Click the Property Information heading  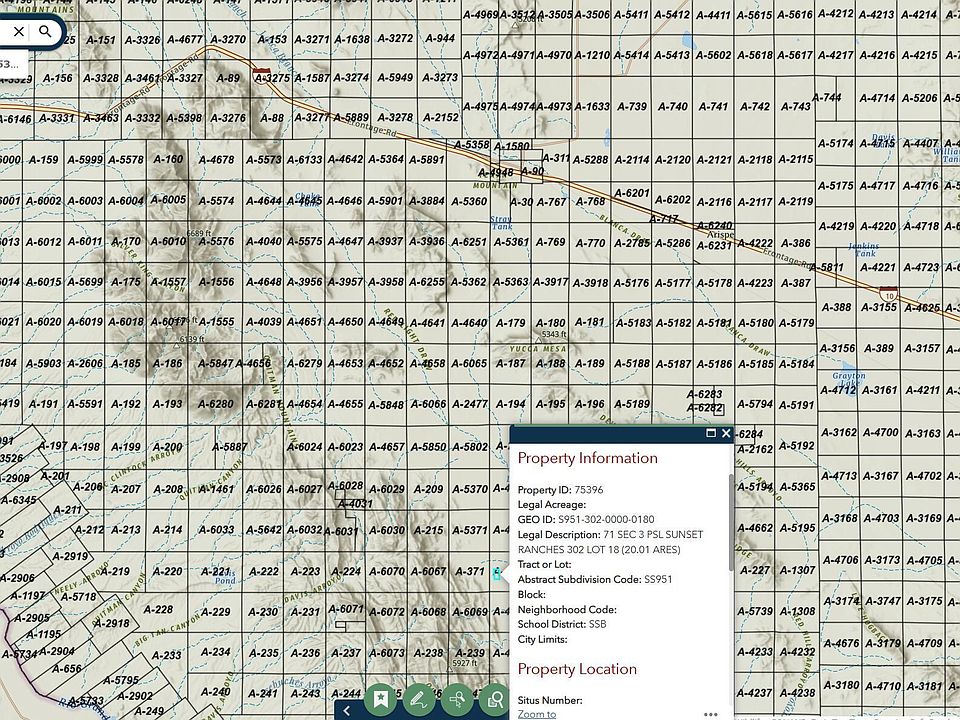(x=588, y=458)
